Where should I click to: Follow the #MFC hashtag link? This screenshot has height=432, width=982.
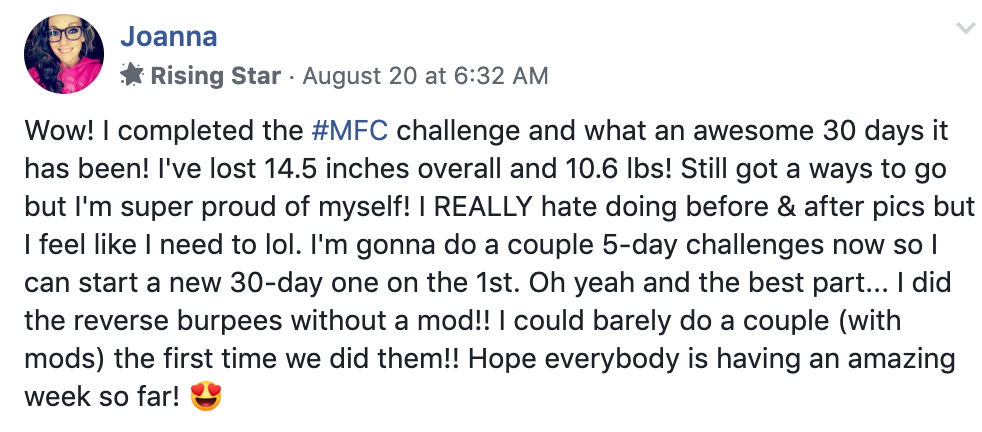[349, 131]
